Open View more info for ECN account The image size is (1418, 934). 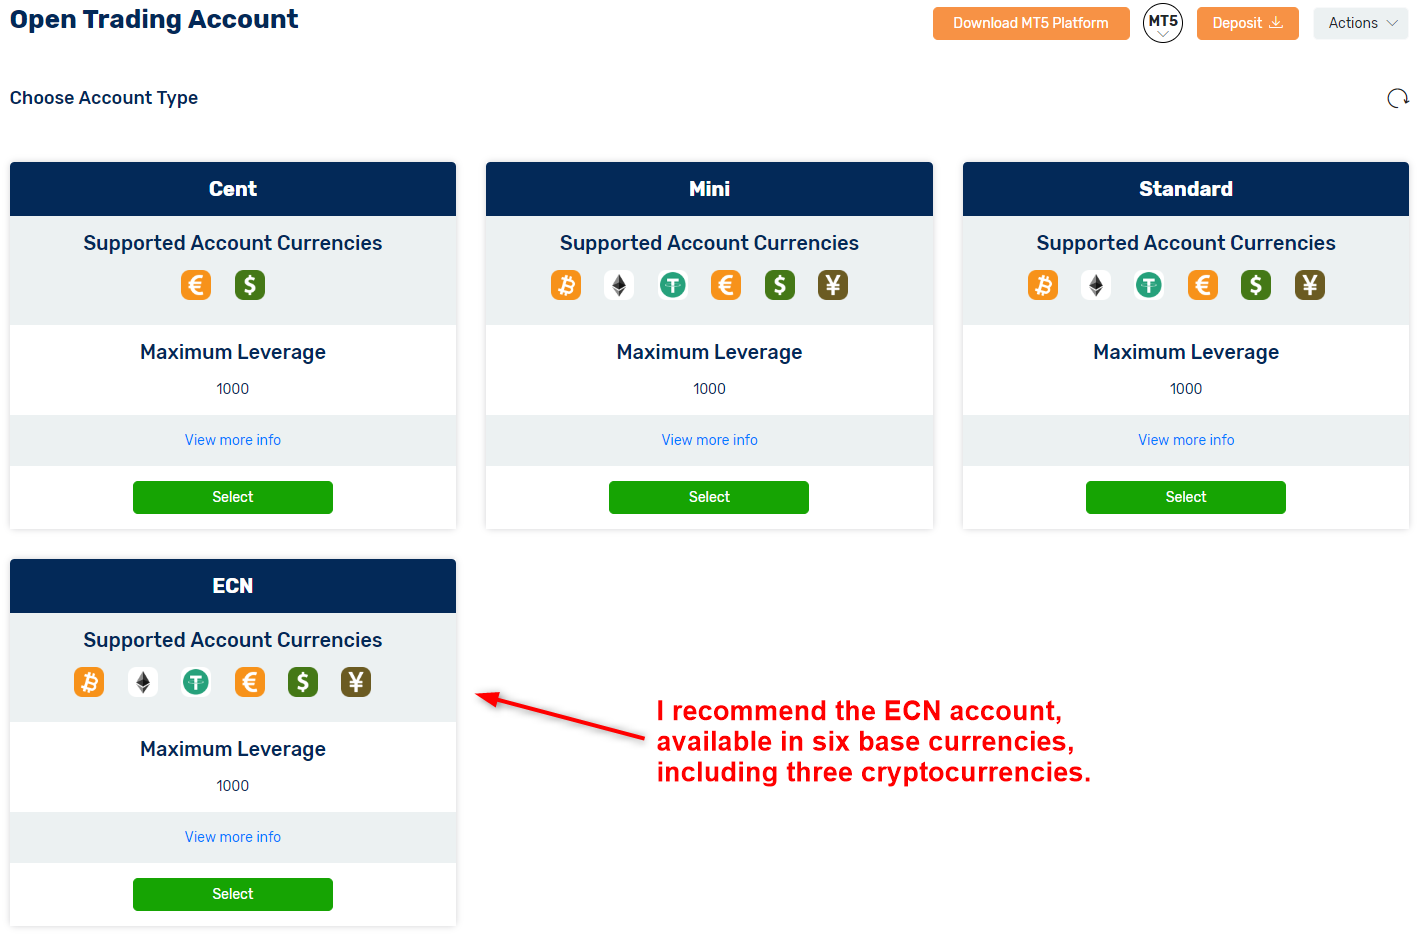point(233,837)
